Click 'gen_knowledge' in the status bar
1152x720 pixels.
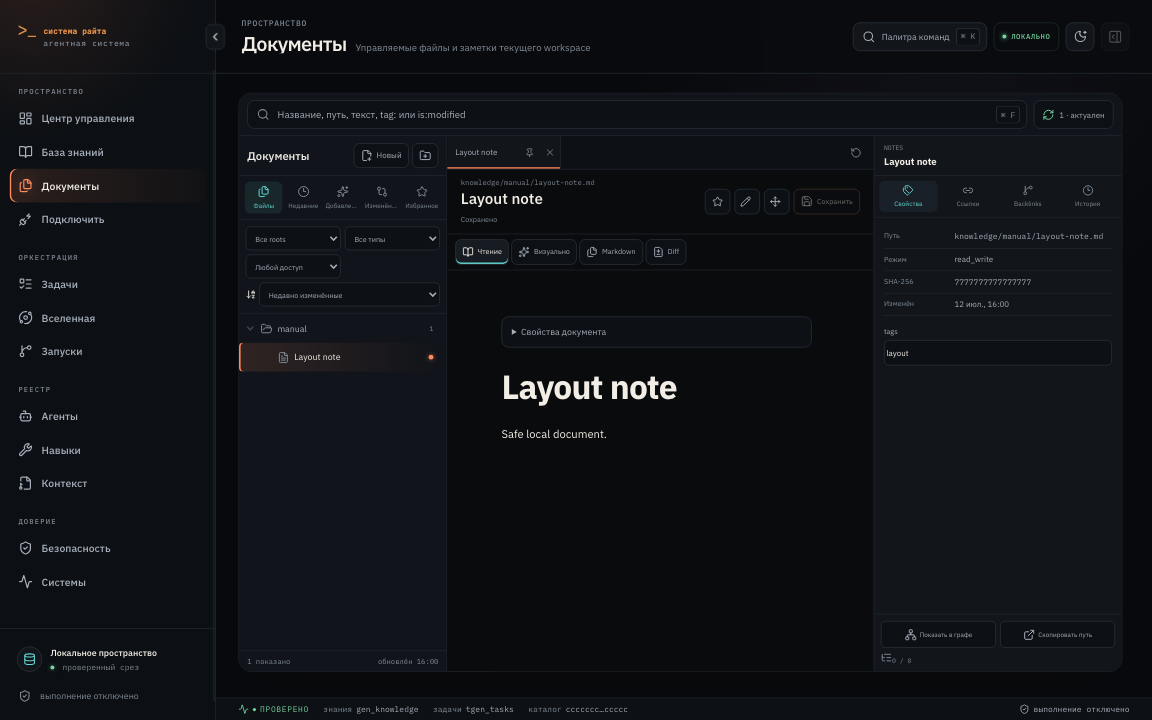[387, 710]
